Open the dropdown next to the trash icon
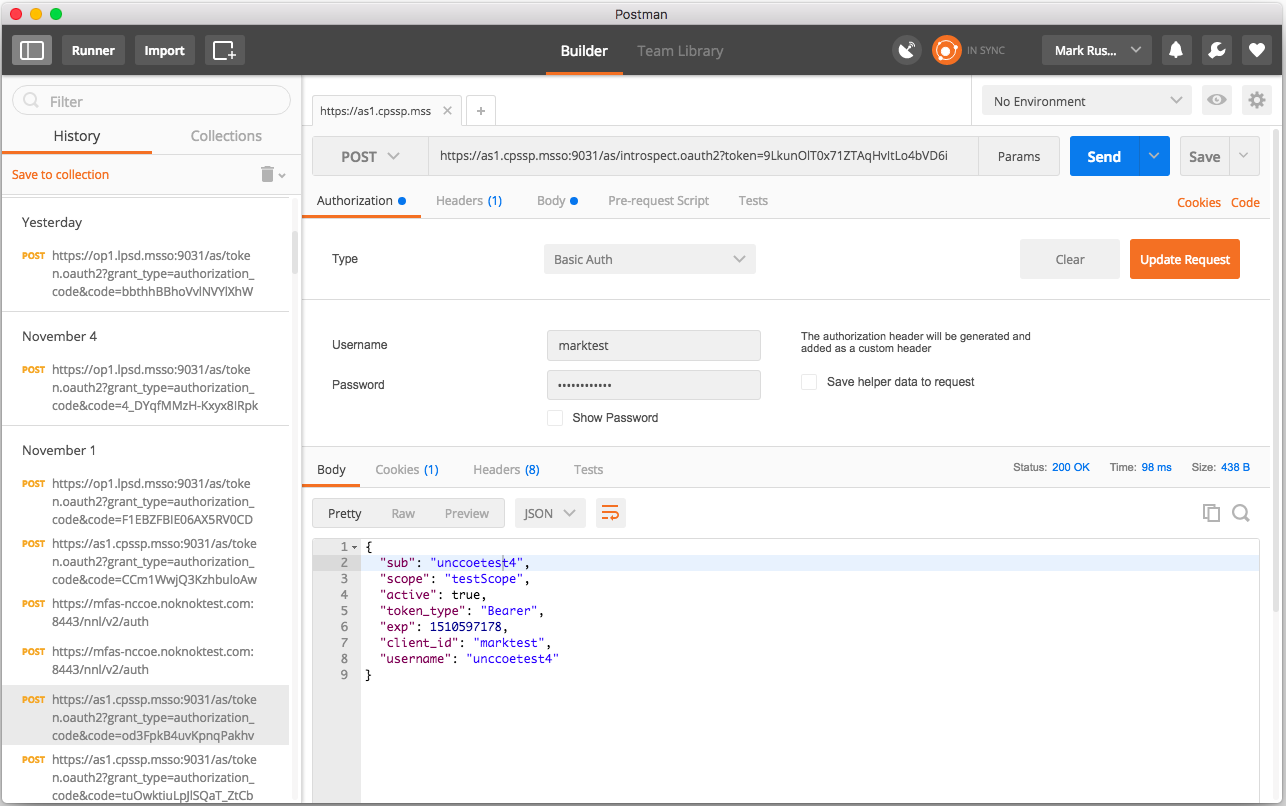Image resolution: width=1286 pixels, height=806 pixels. [282, 176]
